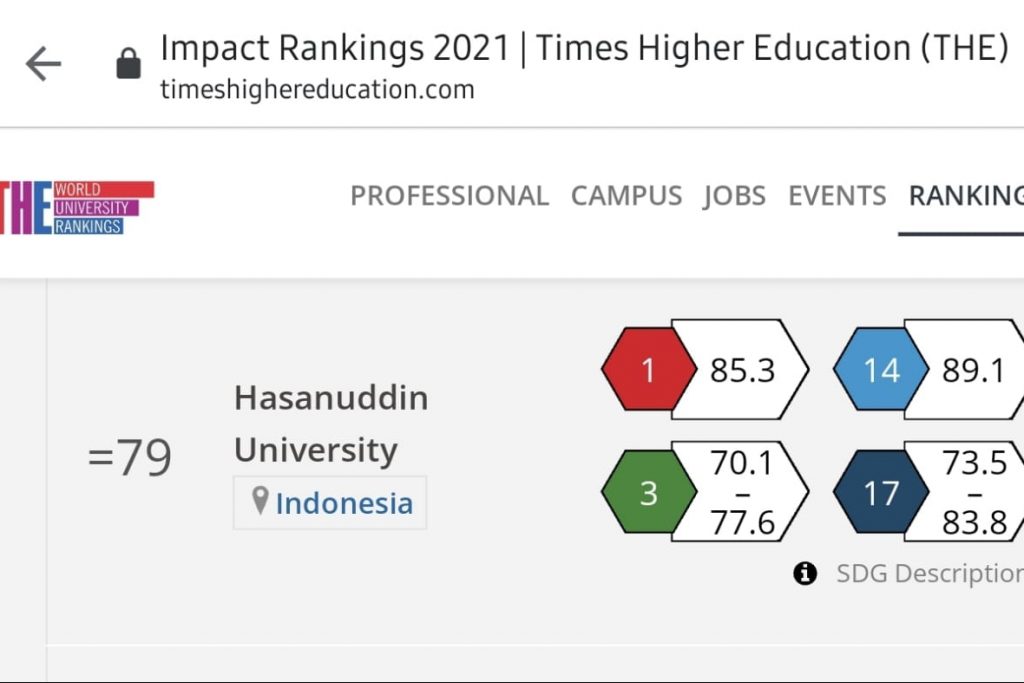This screenshot has height=683, width=1024.
Task: Click the Hasanuddin University name link
Action: point(331,423)
